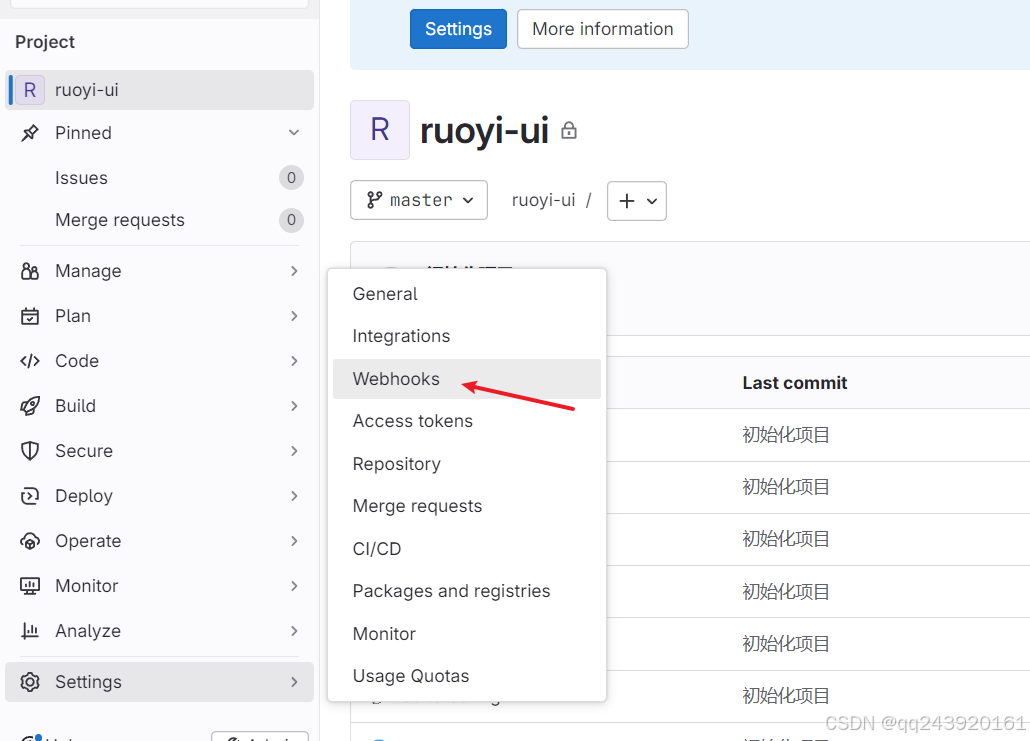1030x741 pixels.
Task: Open General settings from flyout
Action: click(x=467, y=294)
